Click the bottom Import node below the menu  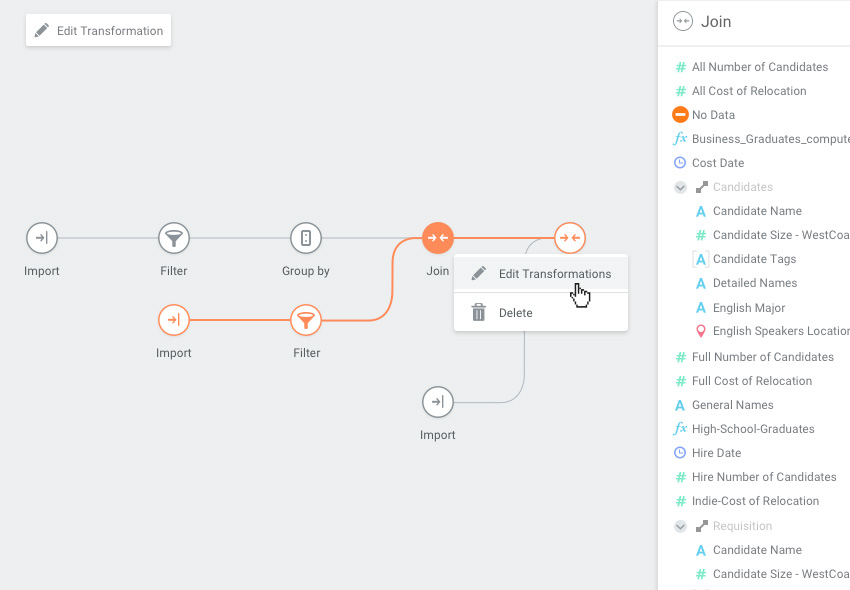tap(438, 402)
